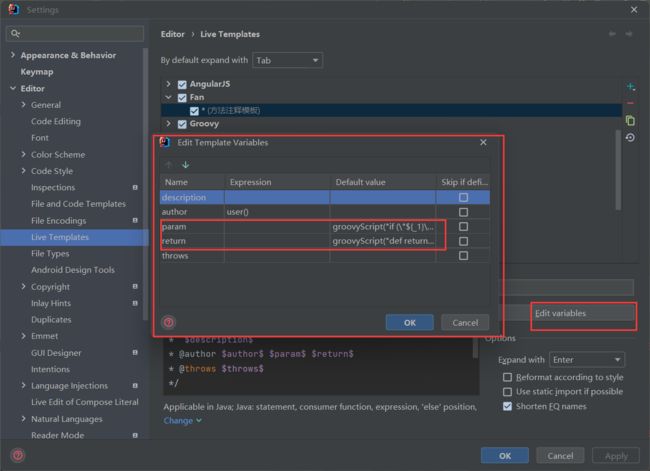
Task: Expand the General settings node
Action: click(23, 104)
